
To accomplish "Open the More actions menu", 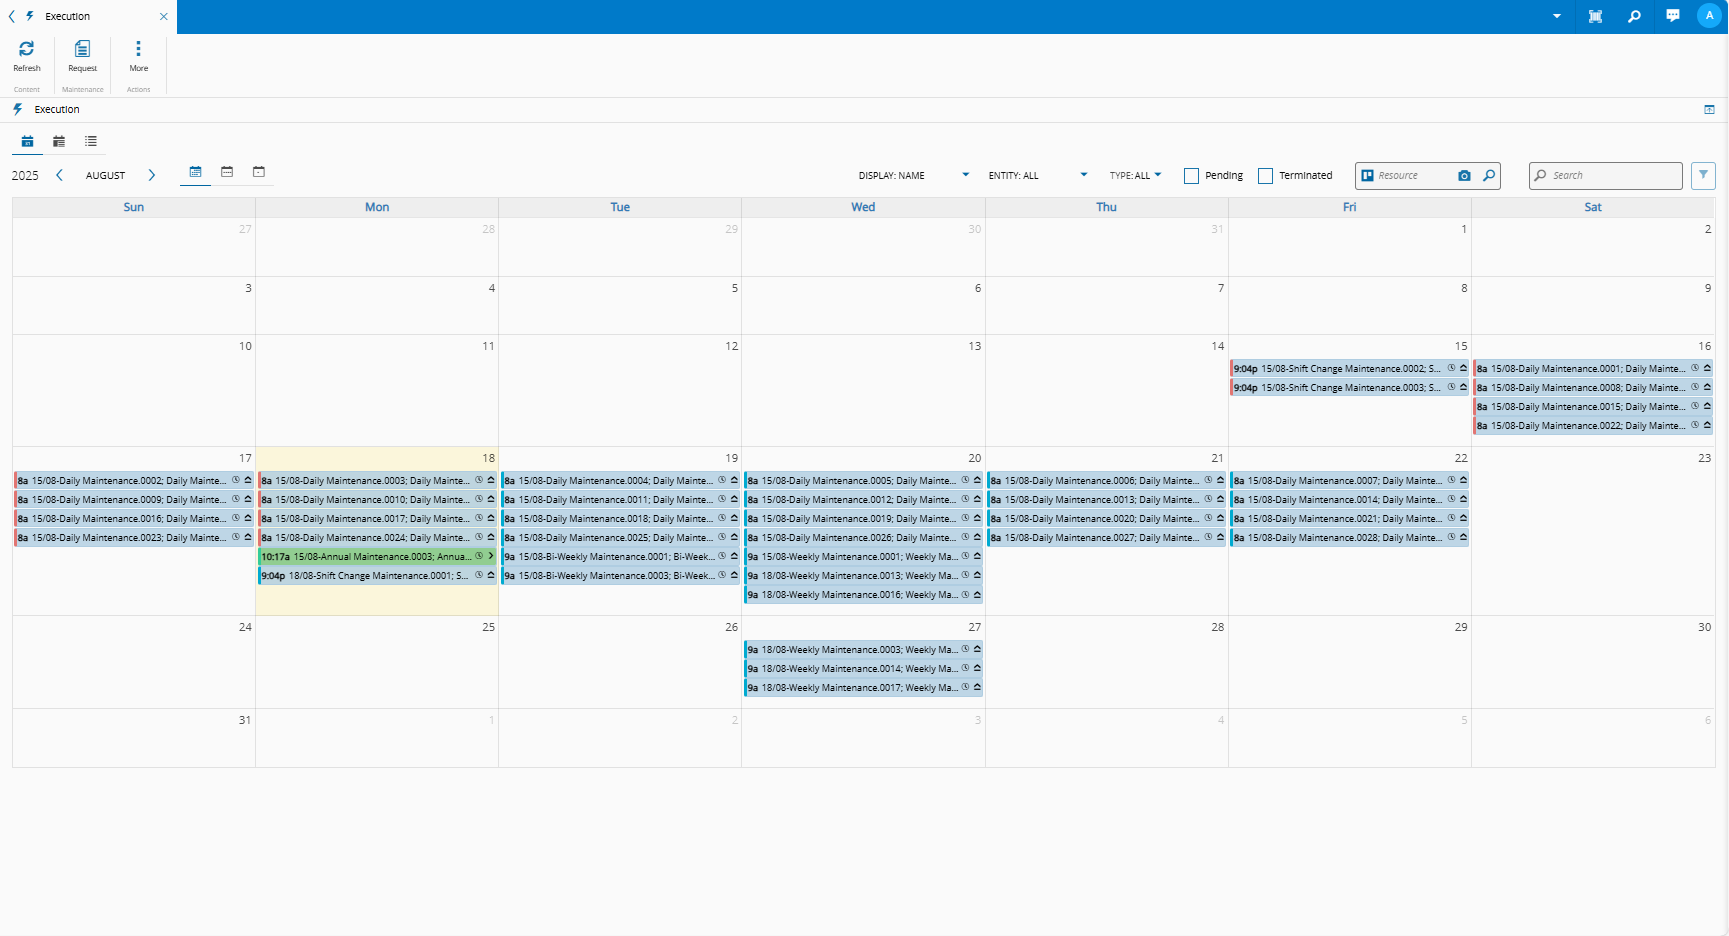I will 138,56.
